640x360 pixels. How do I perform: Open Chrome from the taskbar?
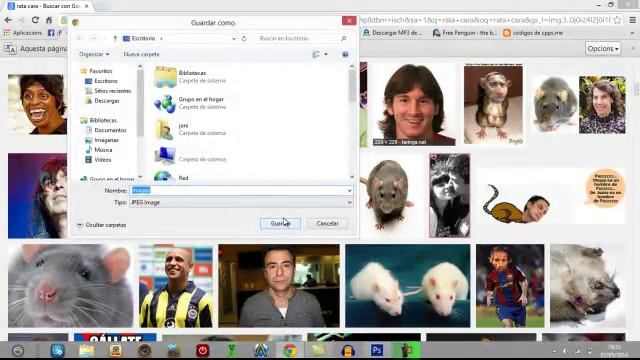tap(290, 350)
